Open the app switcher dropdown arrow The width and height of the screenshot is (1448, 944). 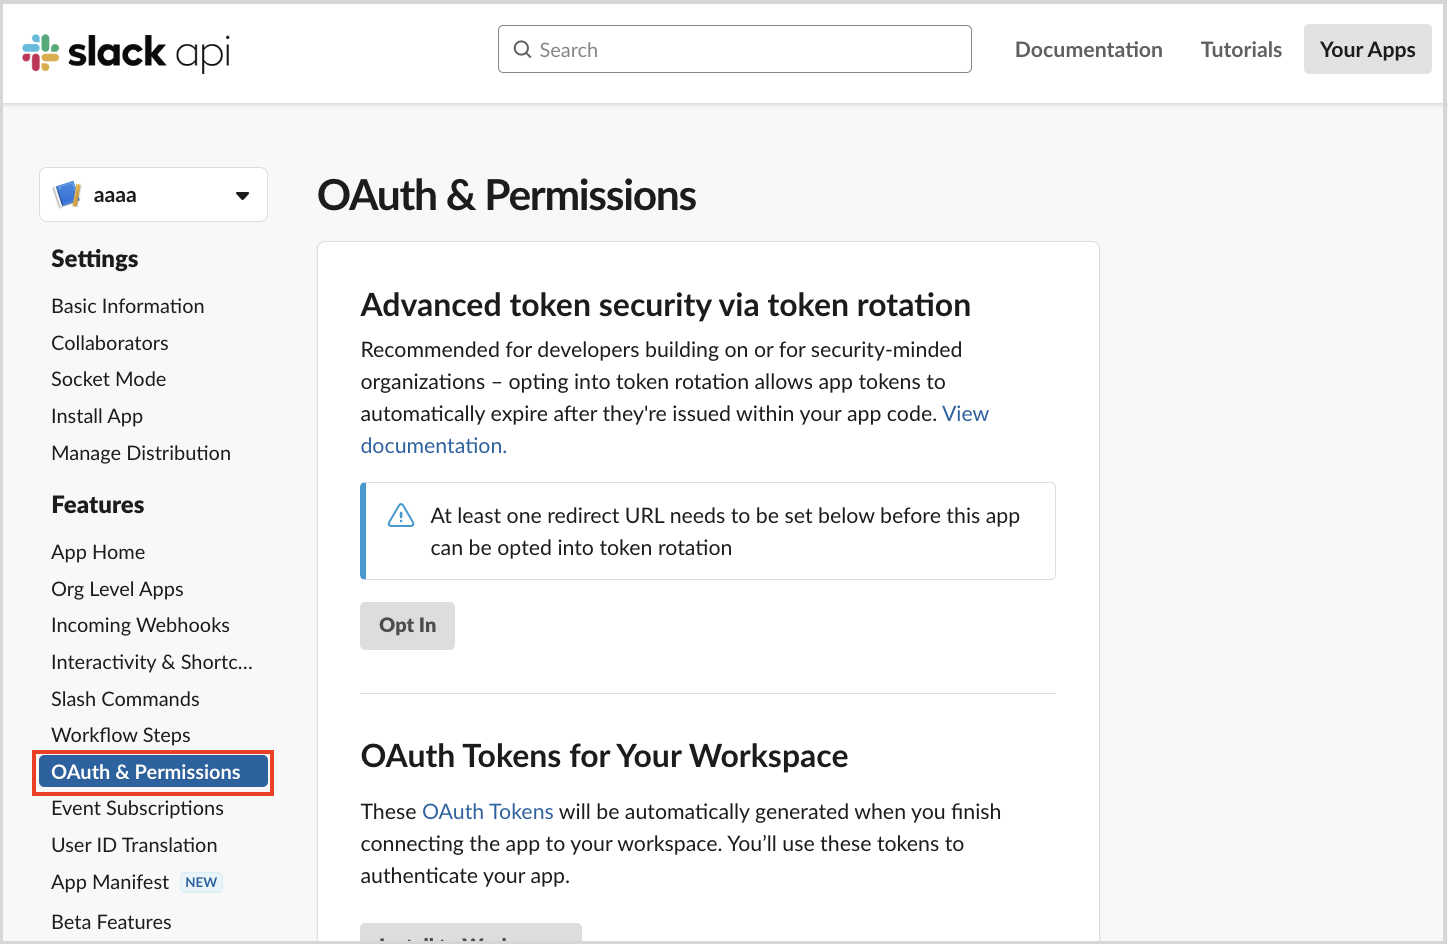pyautogui.click(x=242, y=195)
